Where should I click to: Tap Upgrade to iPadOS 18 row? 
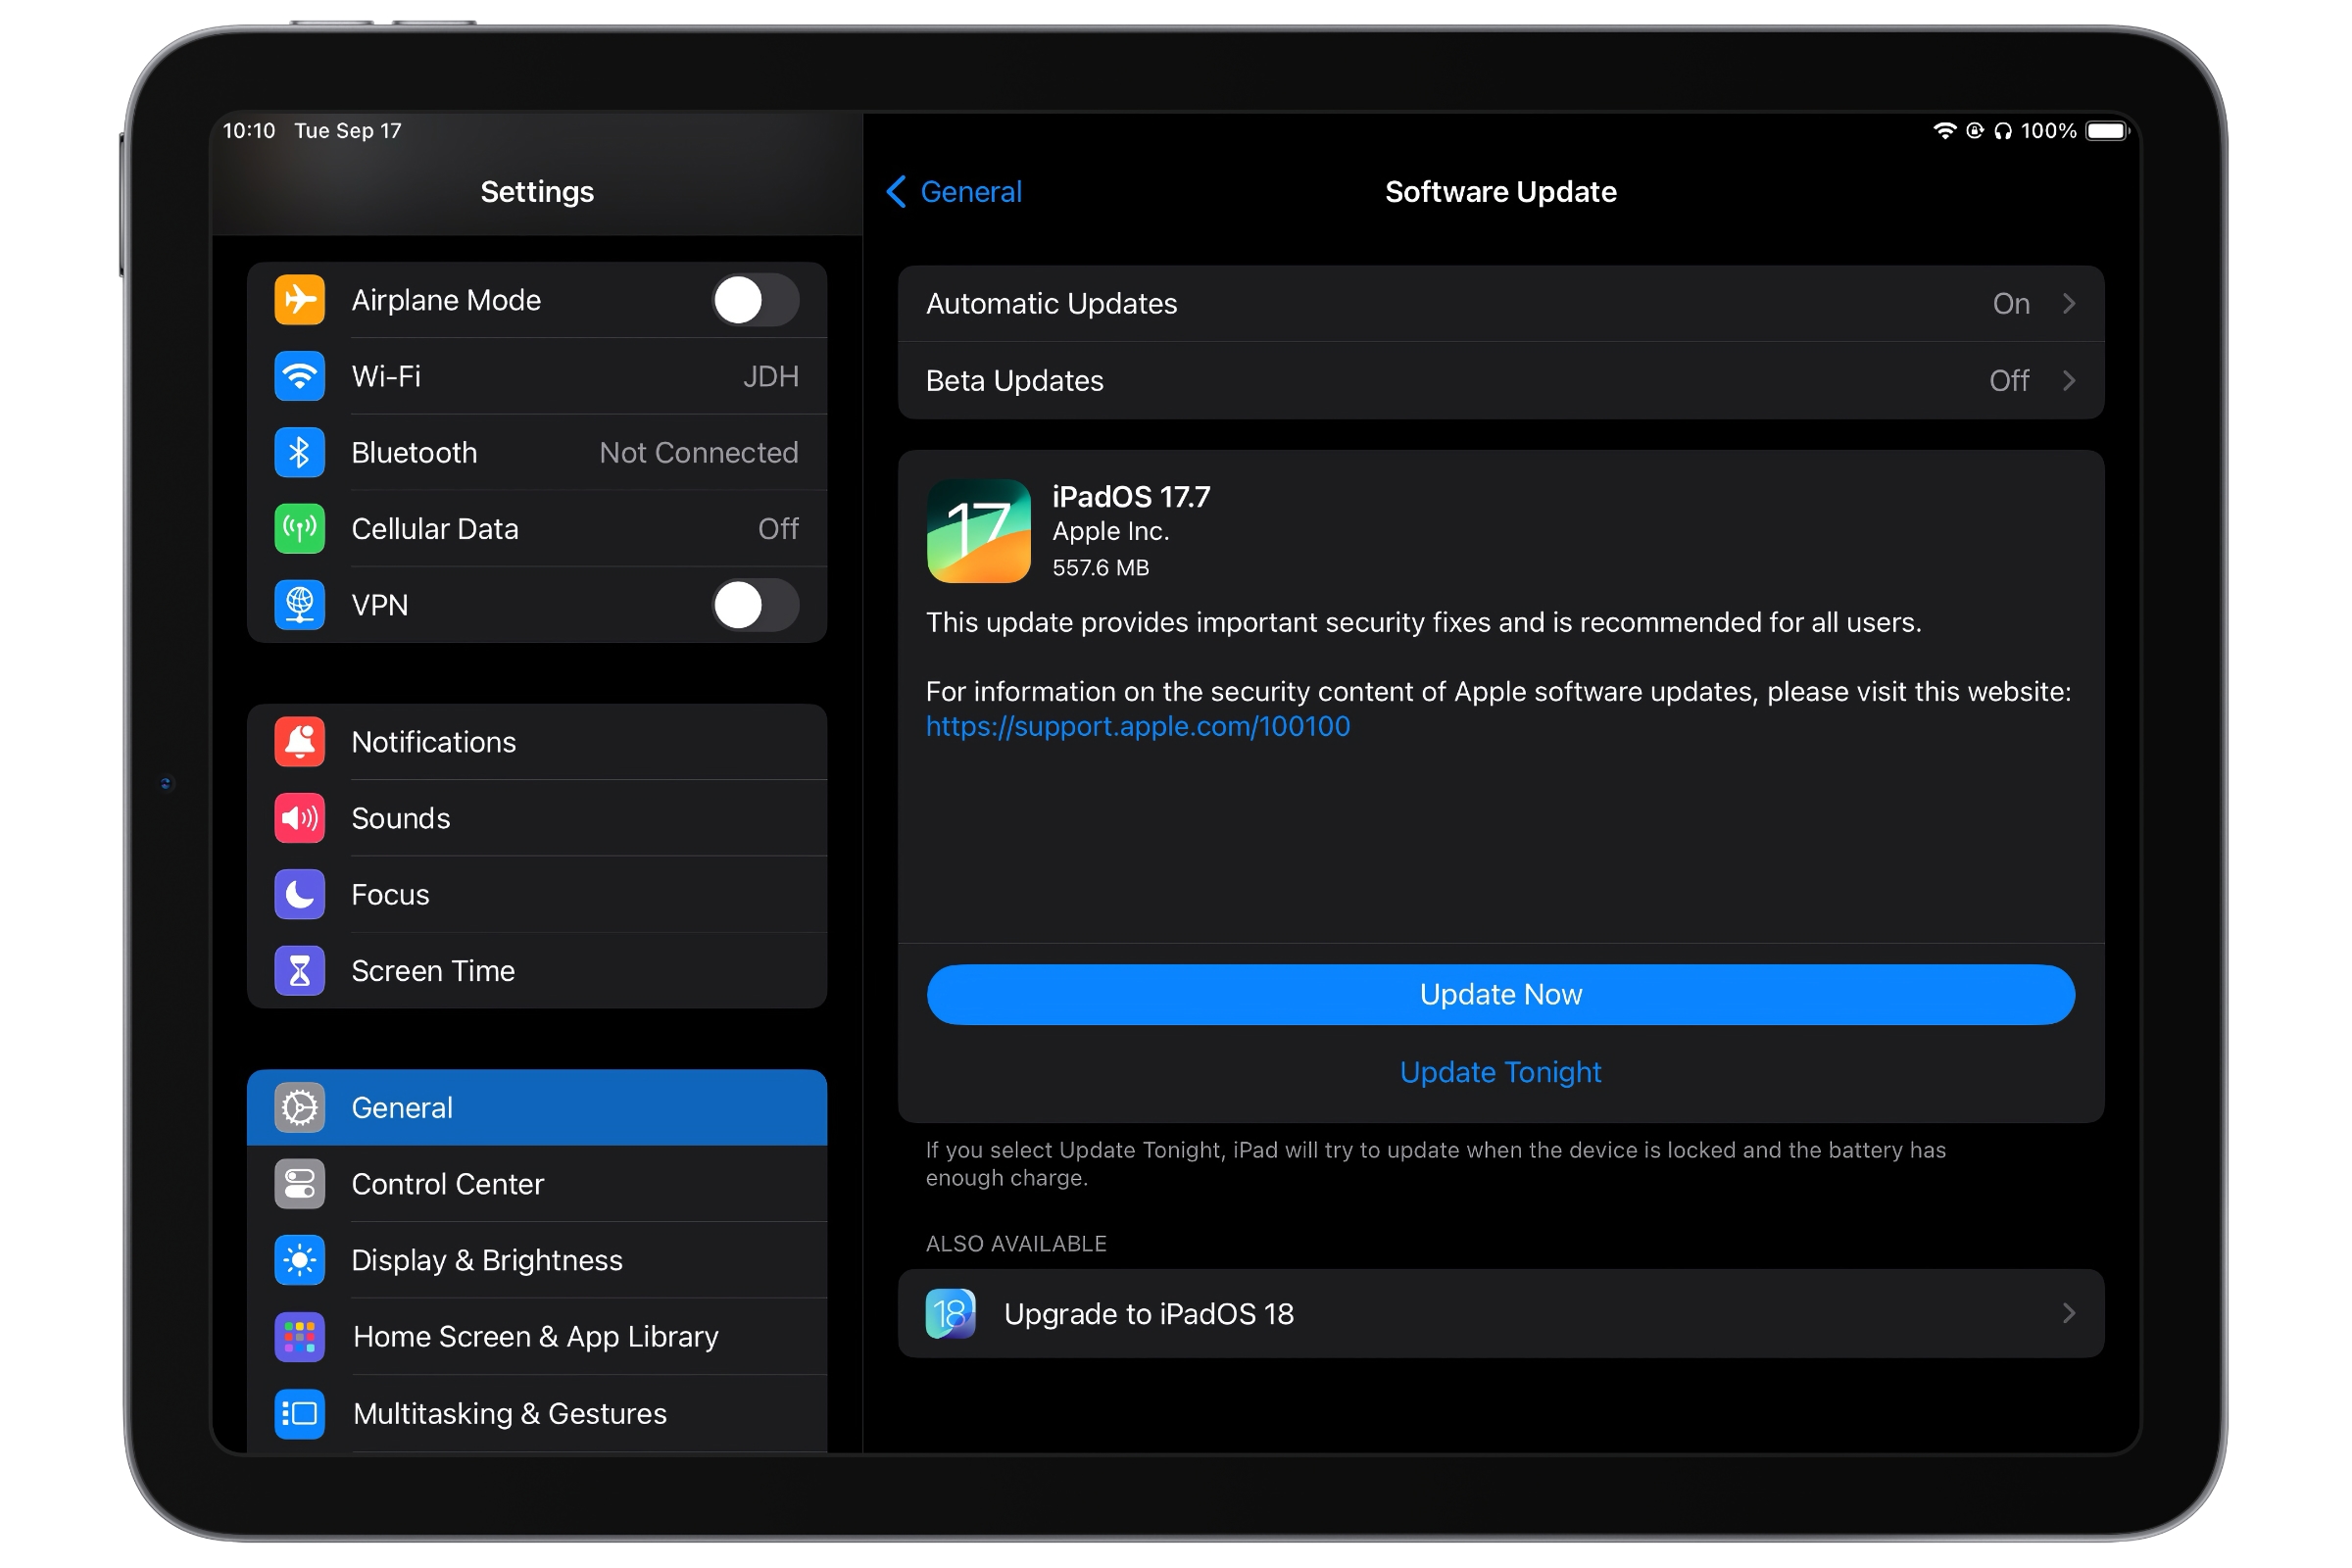pyautogui.click(x=1501, y=1314)
